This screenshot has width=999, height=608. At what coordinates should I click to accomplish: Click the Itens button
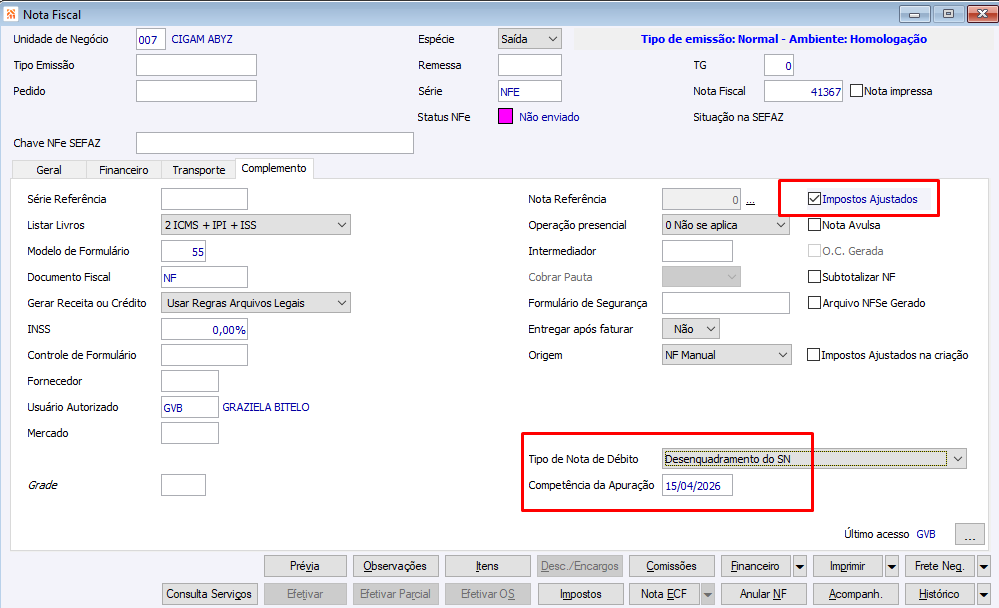[x=487, y=566]
